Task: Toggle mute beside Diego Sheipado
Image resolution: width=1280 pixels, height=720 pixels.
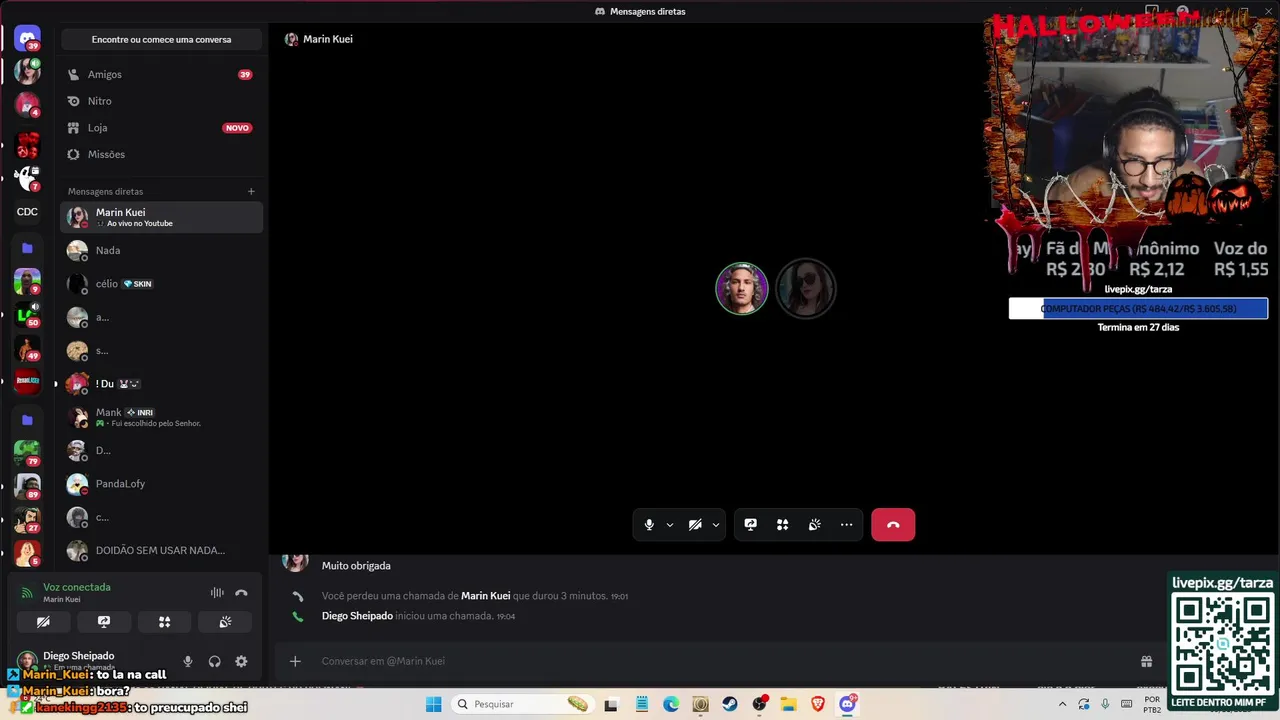Action: coord(187,661)
